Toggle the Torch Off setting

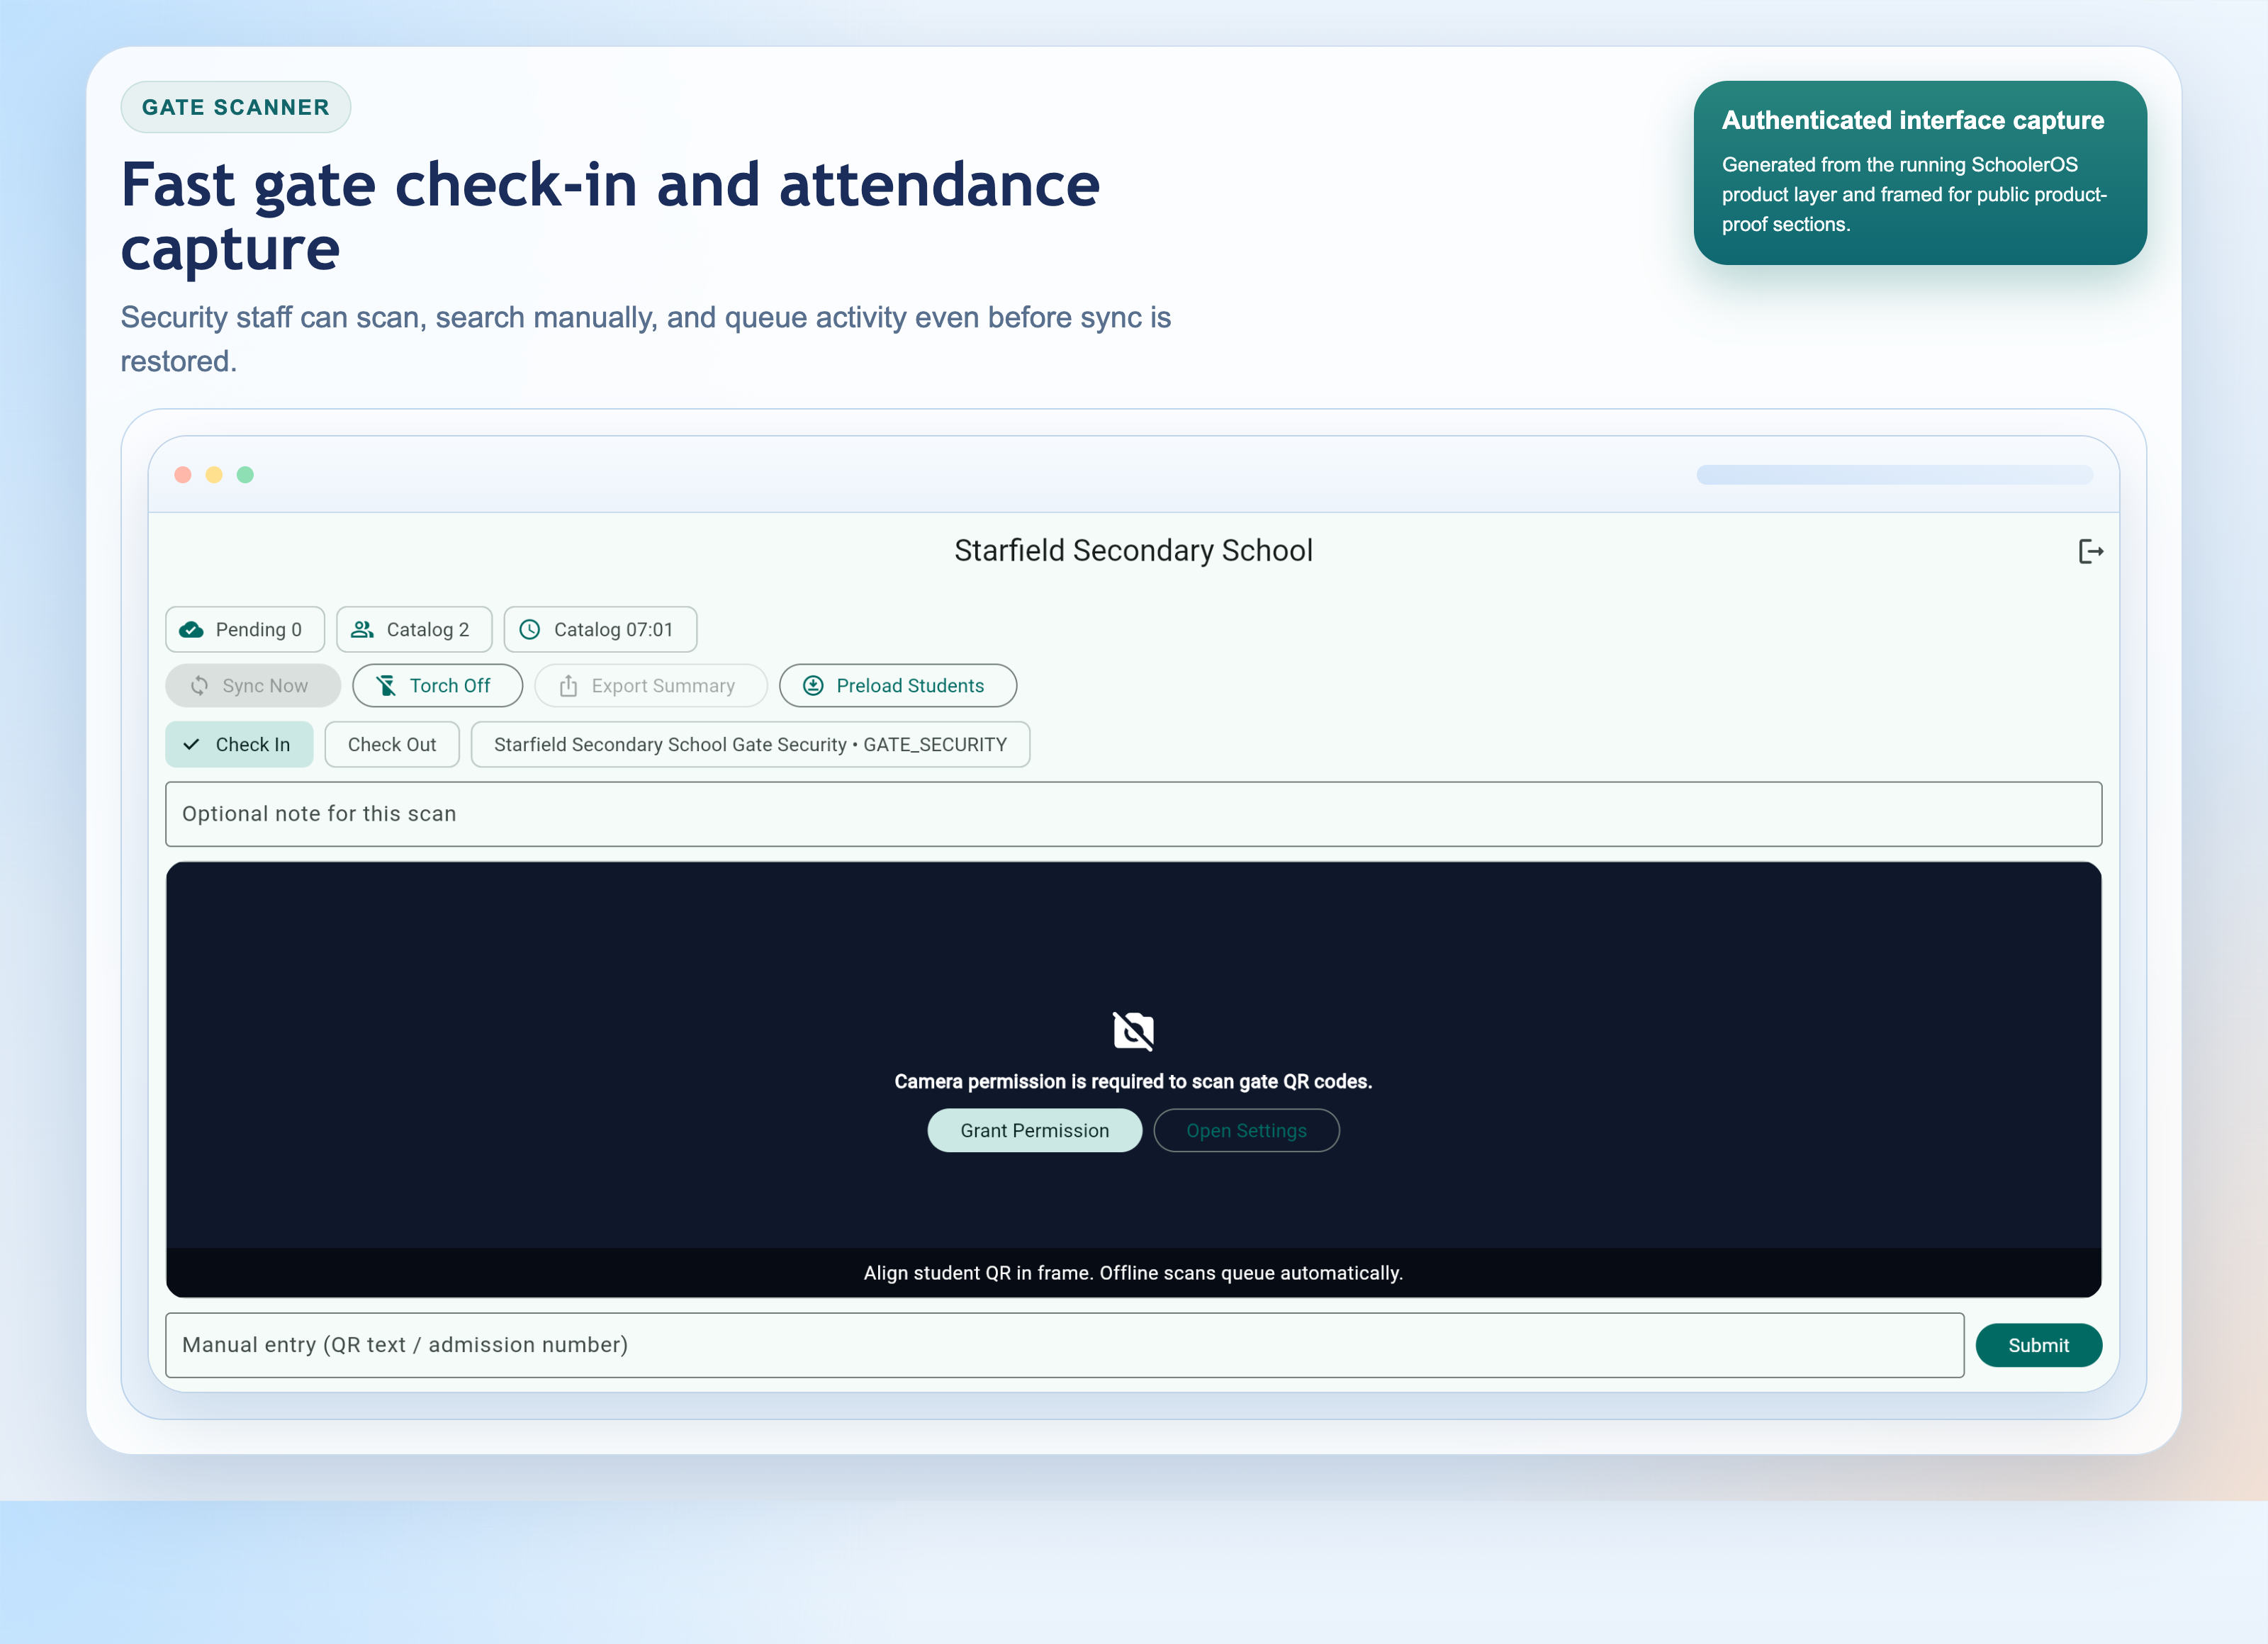(437, 685)
